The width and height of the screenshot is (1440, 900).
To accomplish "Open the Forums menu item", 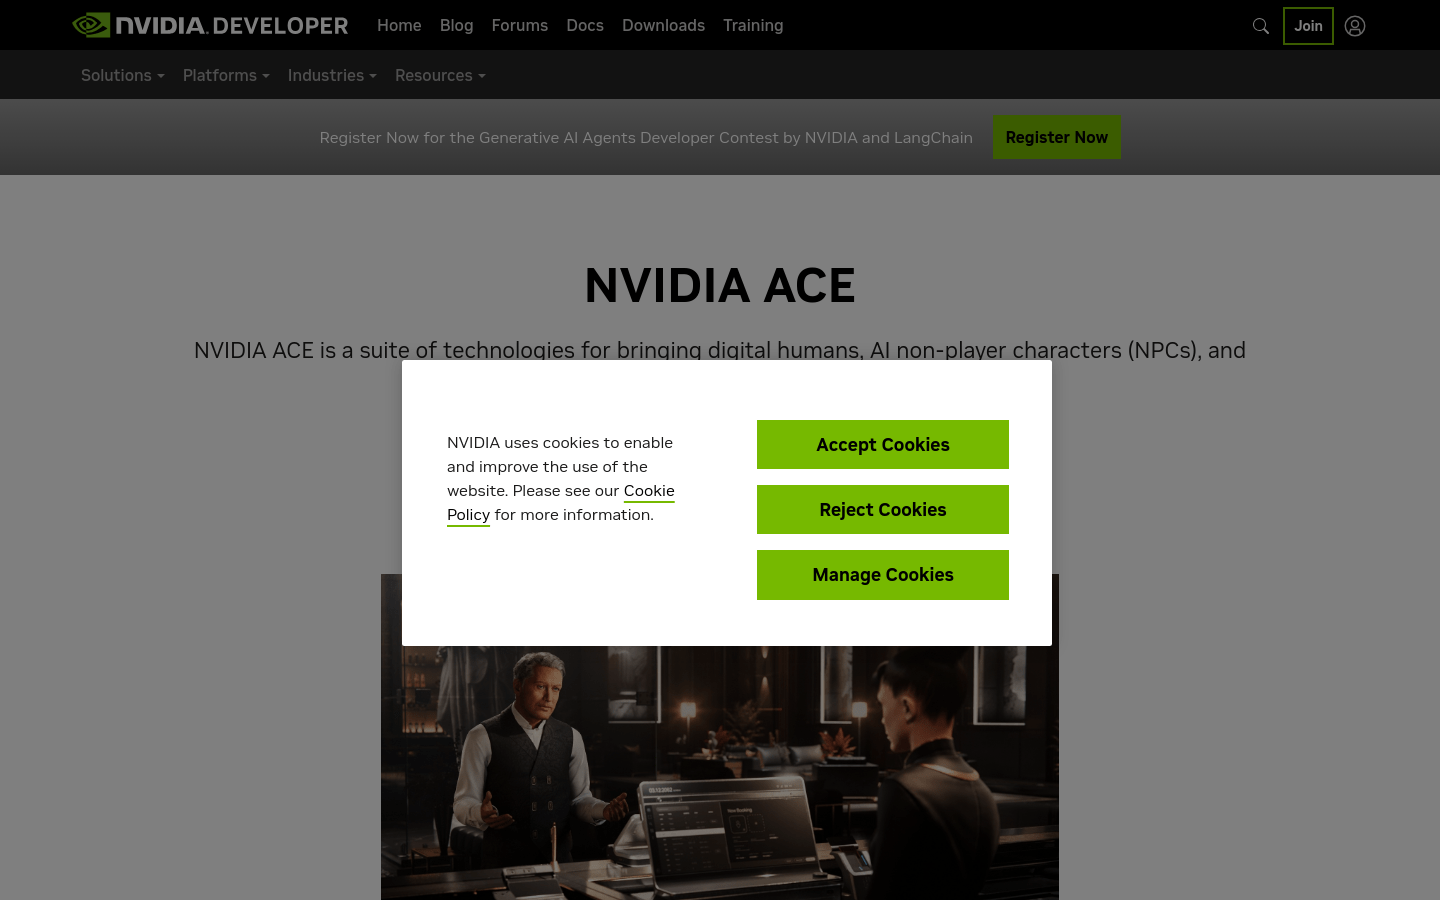I will click(x=519, y=25).
